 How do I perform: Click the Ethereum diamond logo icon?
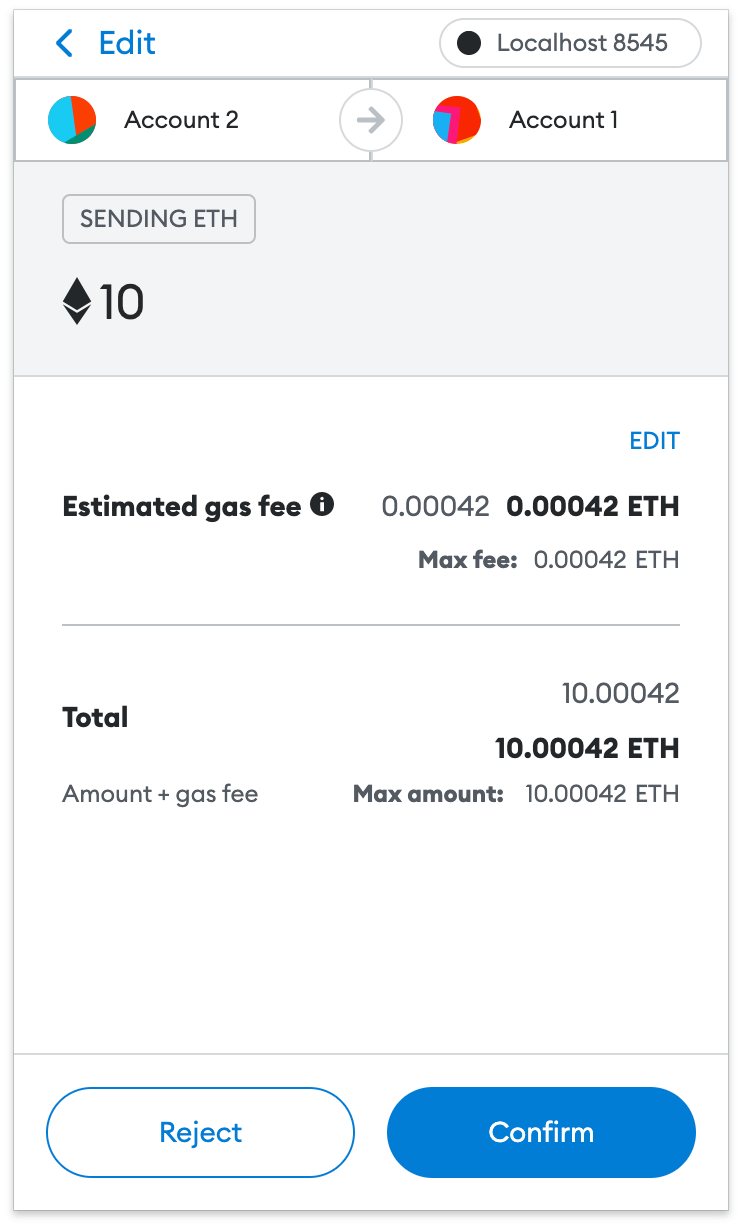pyautogui.click(x=77, y=301)
